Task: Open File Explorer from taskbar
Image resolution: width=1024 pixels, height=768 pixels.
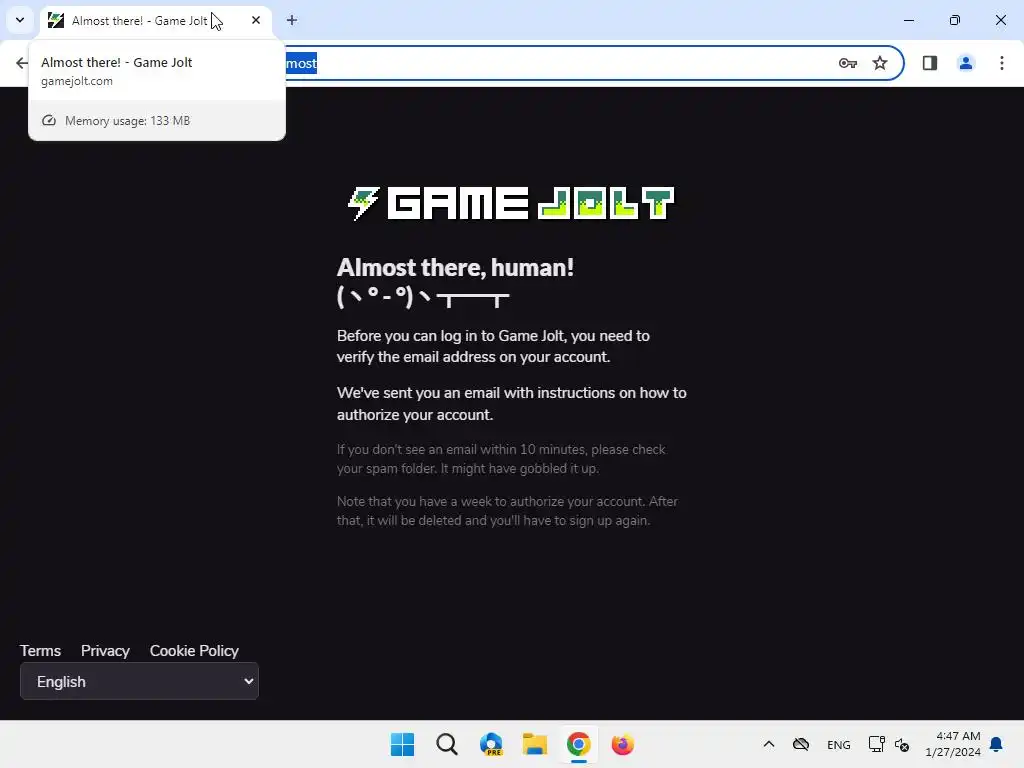Action: [x=535, y=744]
